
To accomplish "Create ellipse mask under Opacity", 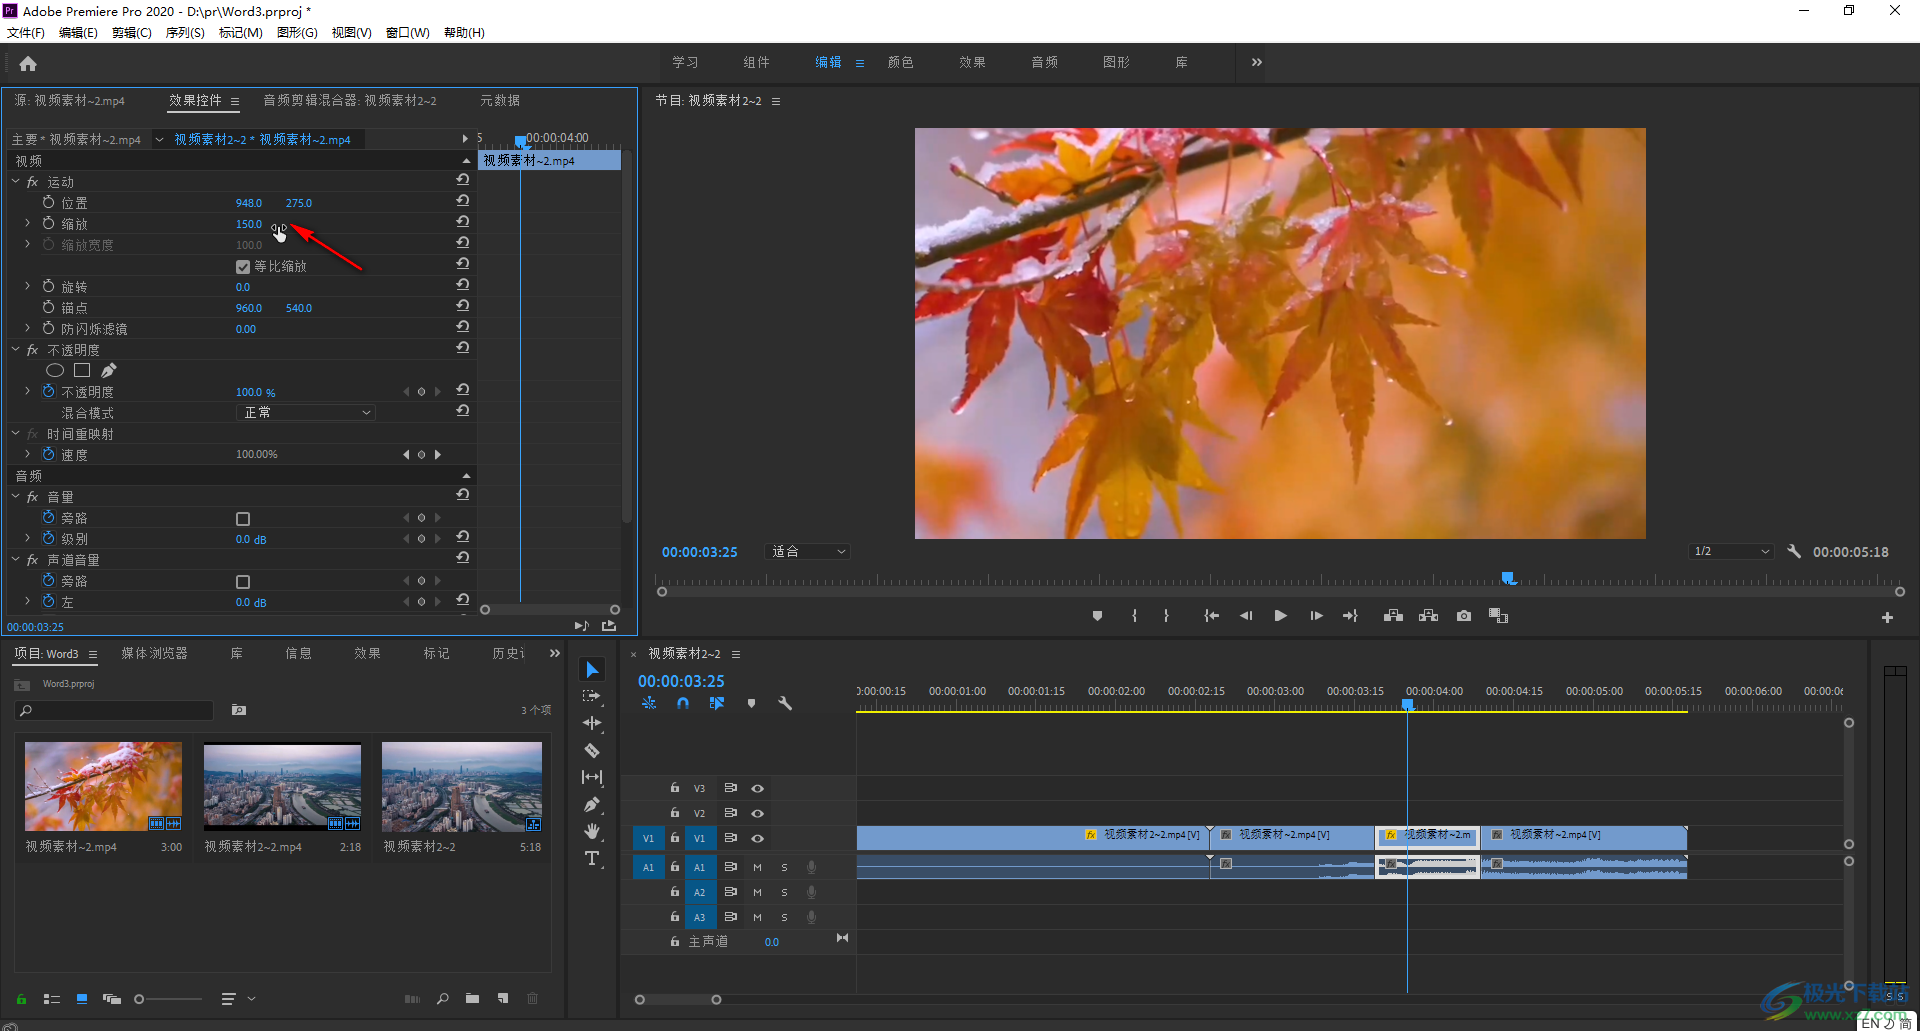I will point(55,370).
